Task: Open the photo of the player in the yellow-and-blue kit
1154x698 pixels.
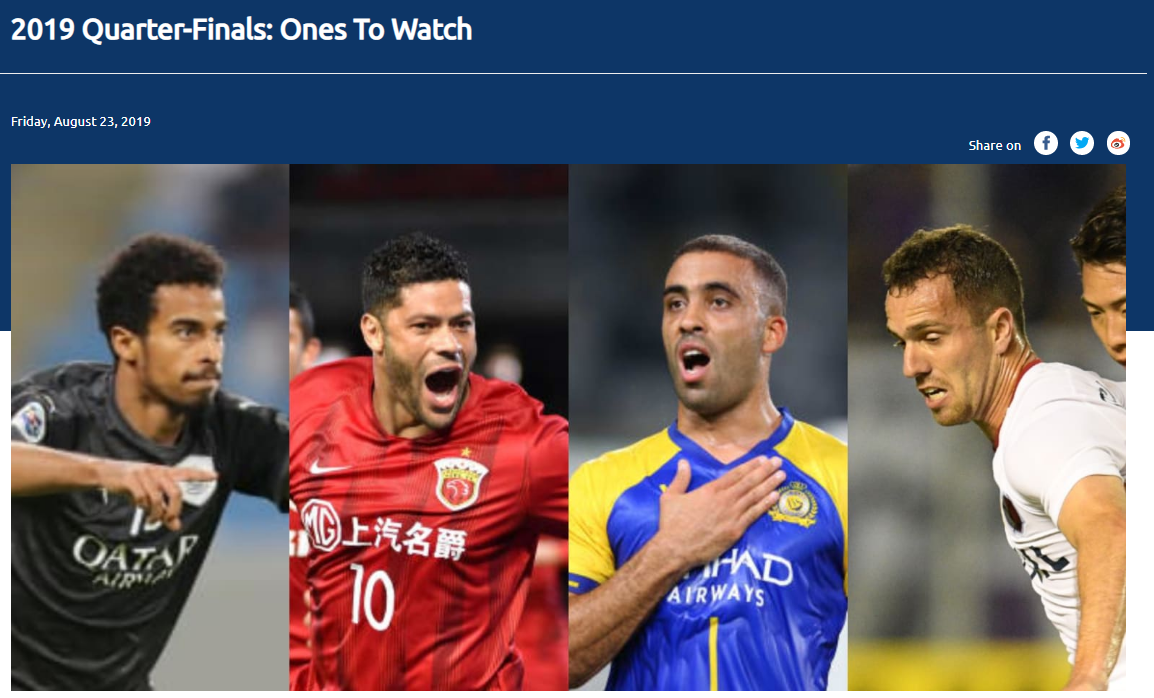Action: click(708, 427)
